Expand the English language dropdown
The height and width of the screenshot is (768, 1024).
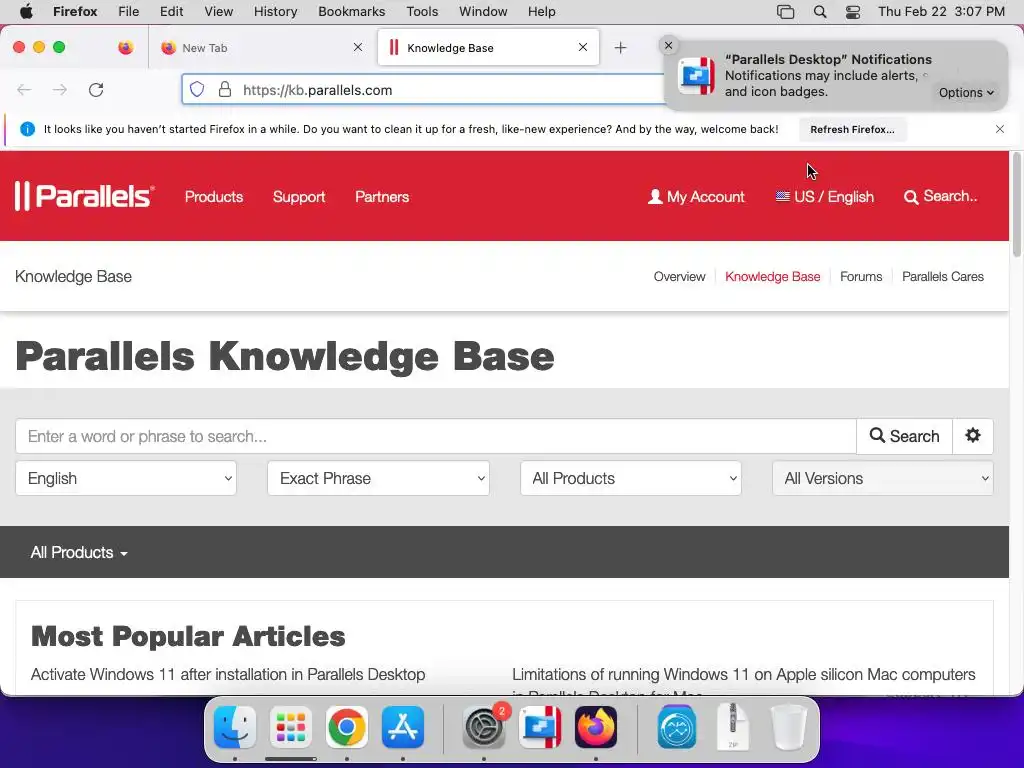tap(126, 478)
